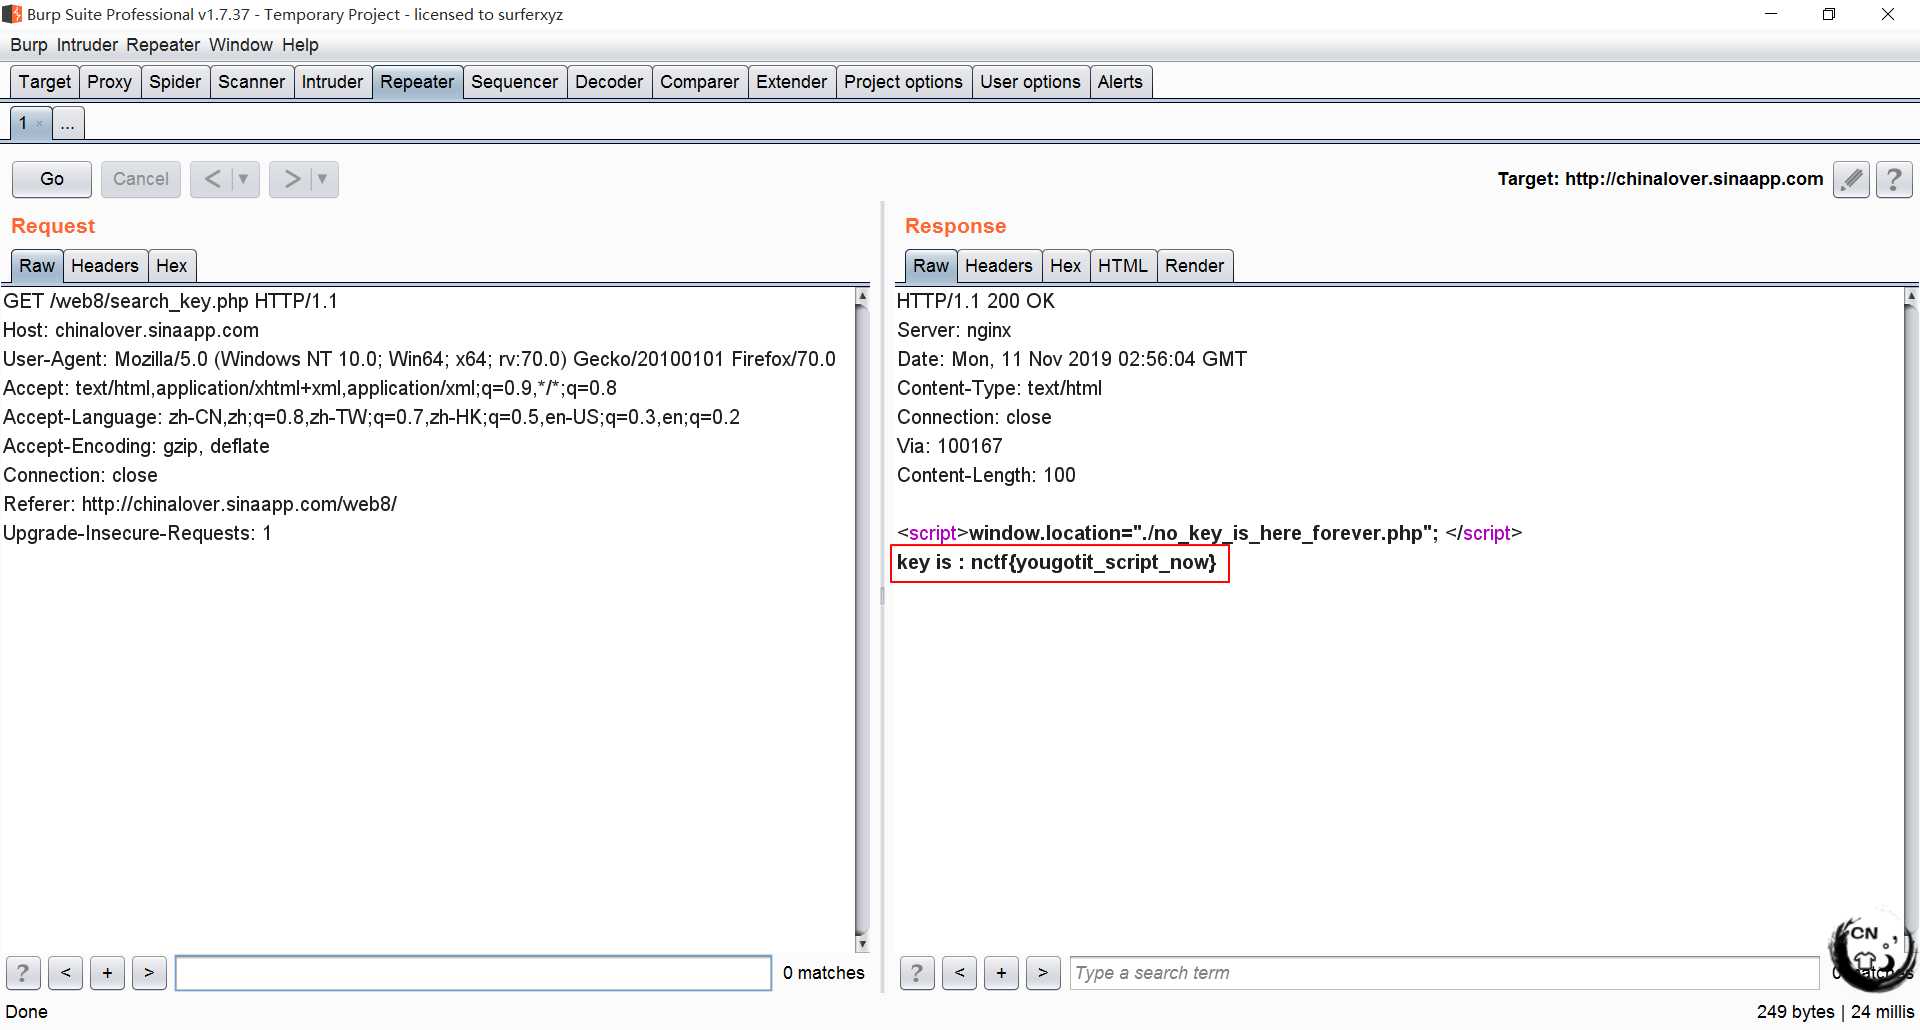Click the Burp Suite logo in title bar
Image resolution: width=1920 pixels, height=1030 pixels.
pos(12,14)
